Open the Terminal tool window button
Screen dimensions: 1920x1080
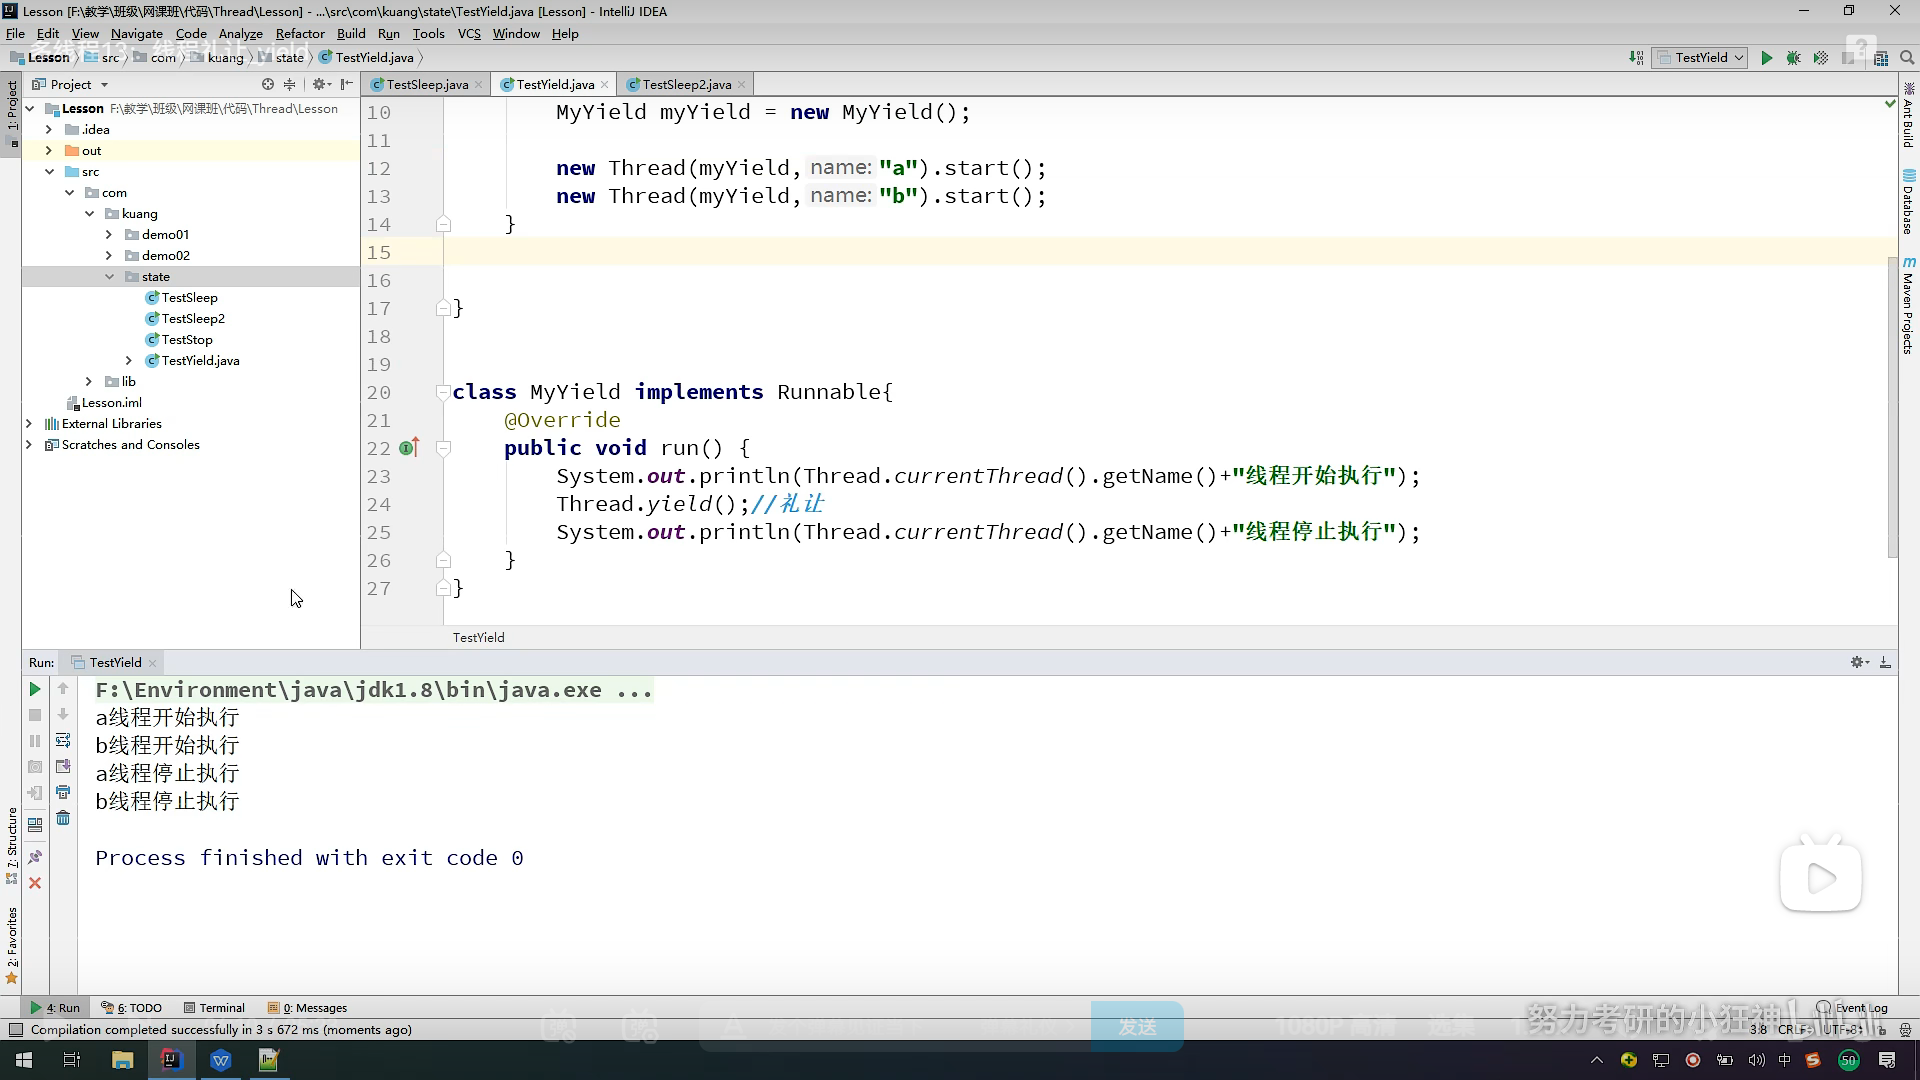pos(214,1008)
